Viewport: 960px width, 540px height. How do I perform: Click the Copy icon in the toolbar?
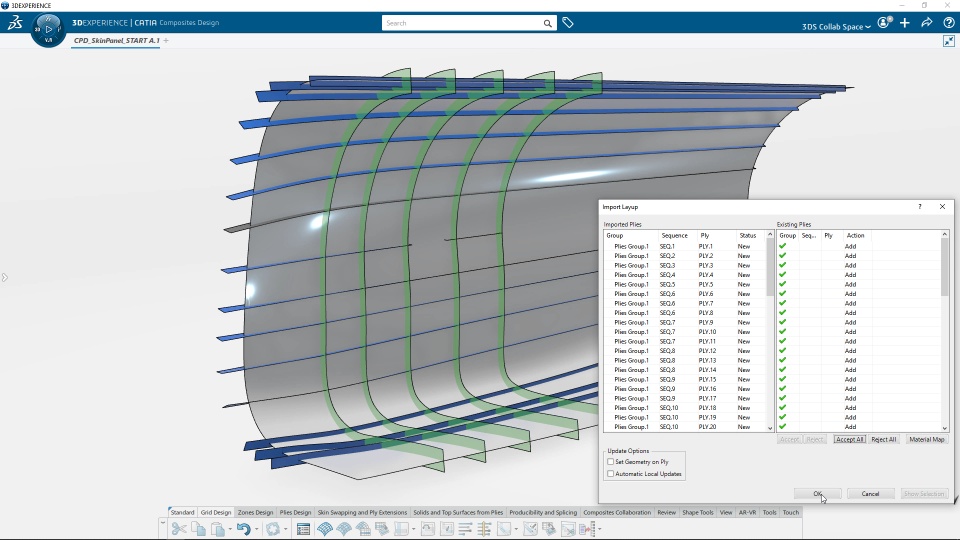pos(198,529)
